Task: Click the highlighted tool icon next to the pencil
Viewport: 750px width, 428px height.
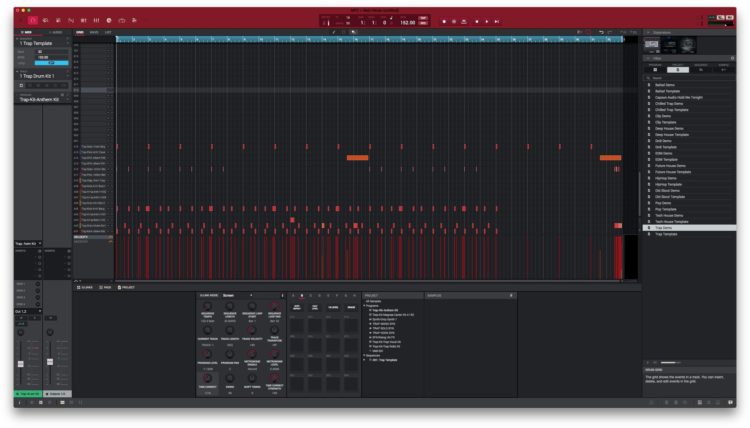Action: point(353,33)
